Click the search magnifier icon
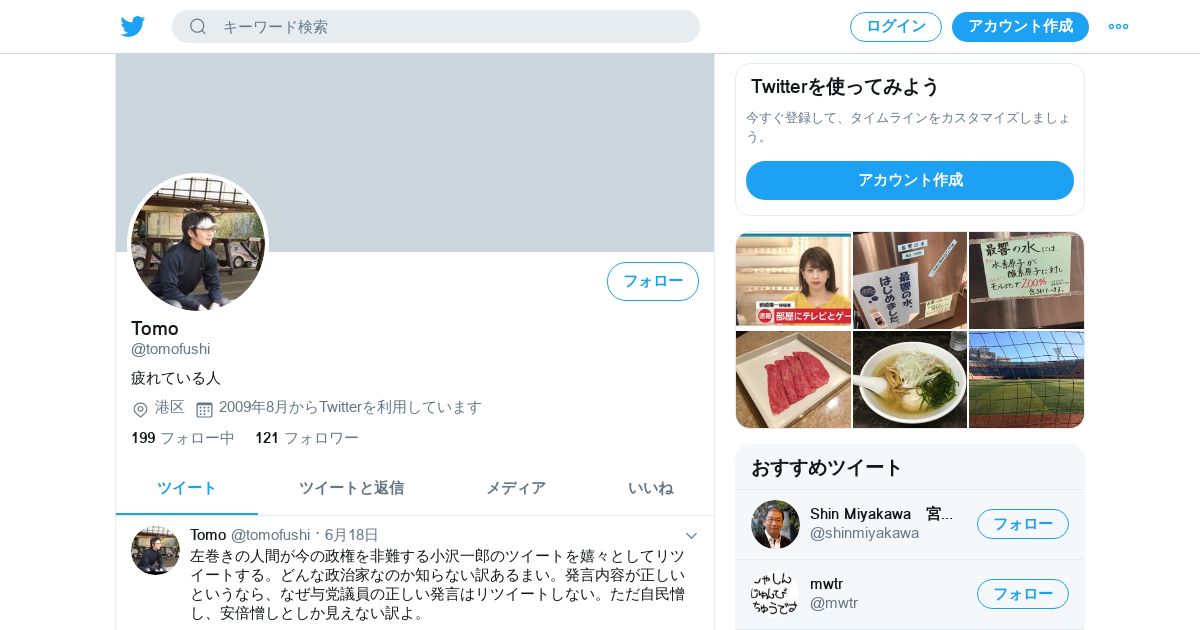The image size is (1200, 630). [x=198, y=27]
